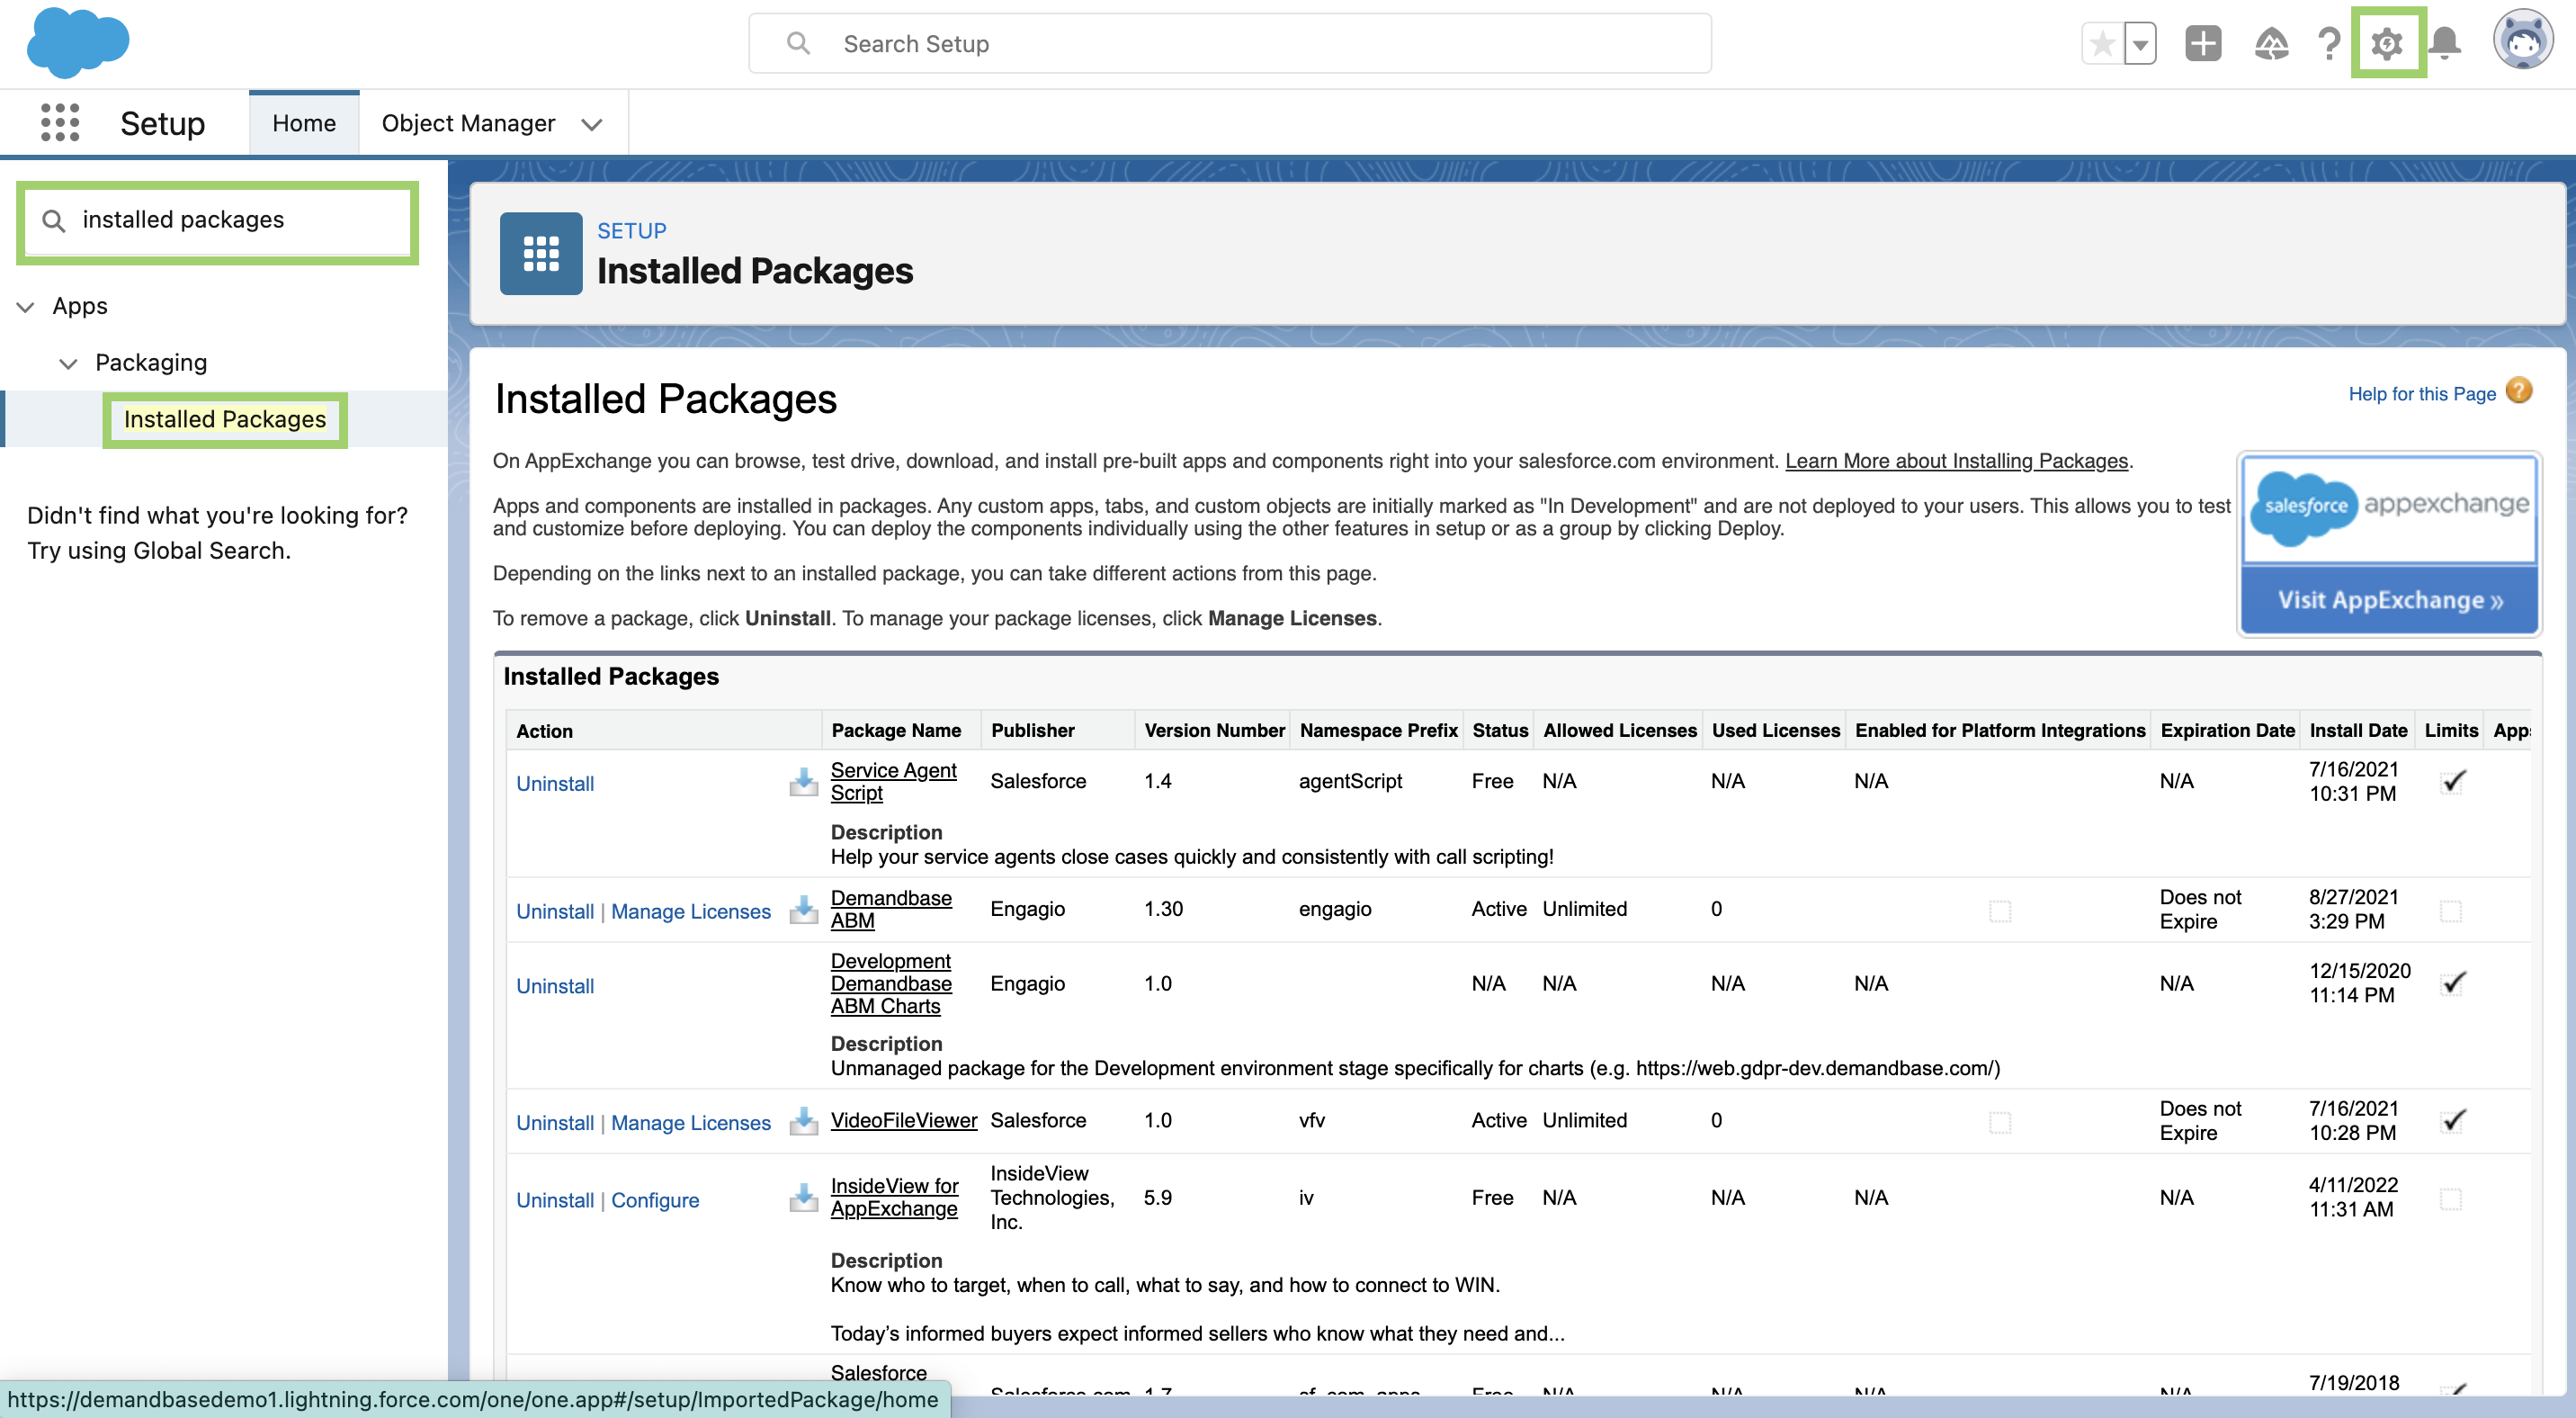2576x1418 pixels.
Task: Open the Service Agent Script package name
Action: point(893,781)
